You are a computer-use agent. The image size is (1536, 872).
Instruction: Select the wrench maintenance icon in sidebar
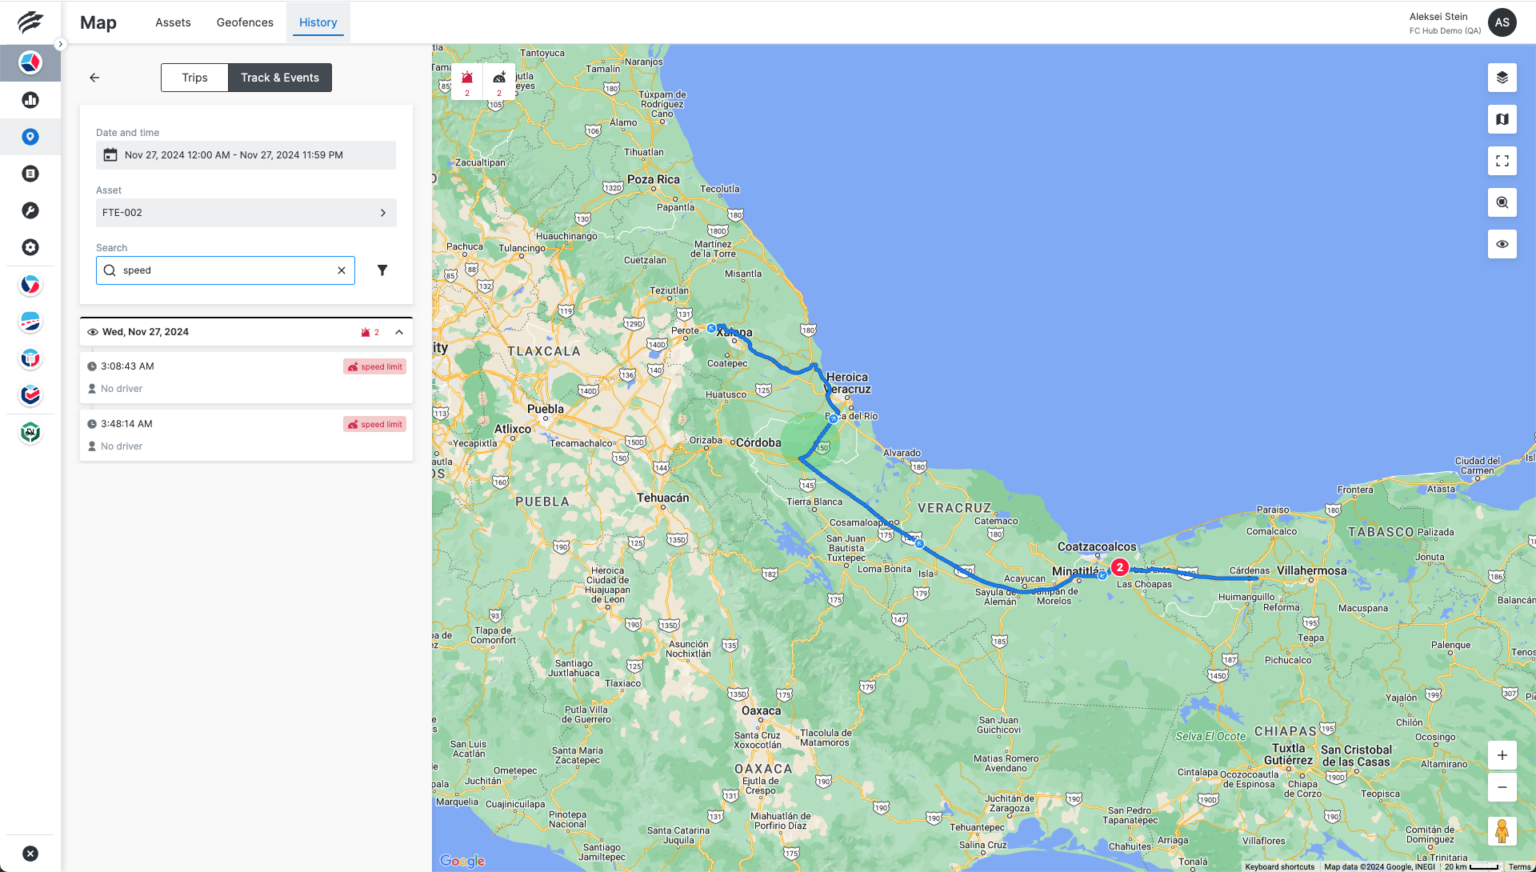[x=30, y=210]
